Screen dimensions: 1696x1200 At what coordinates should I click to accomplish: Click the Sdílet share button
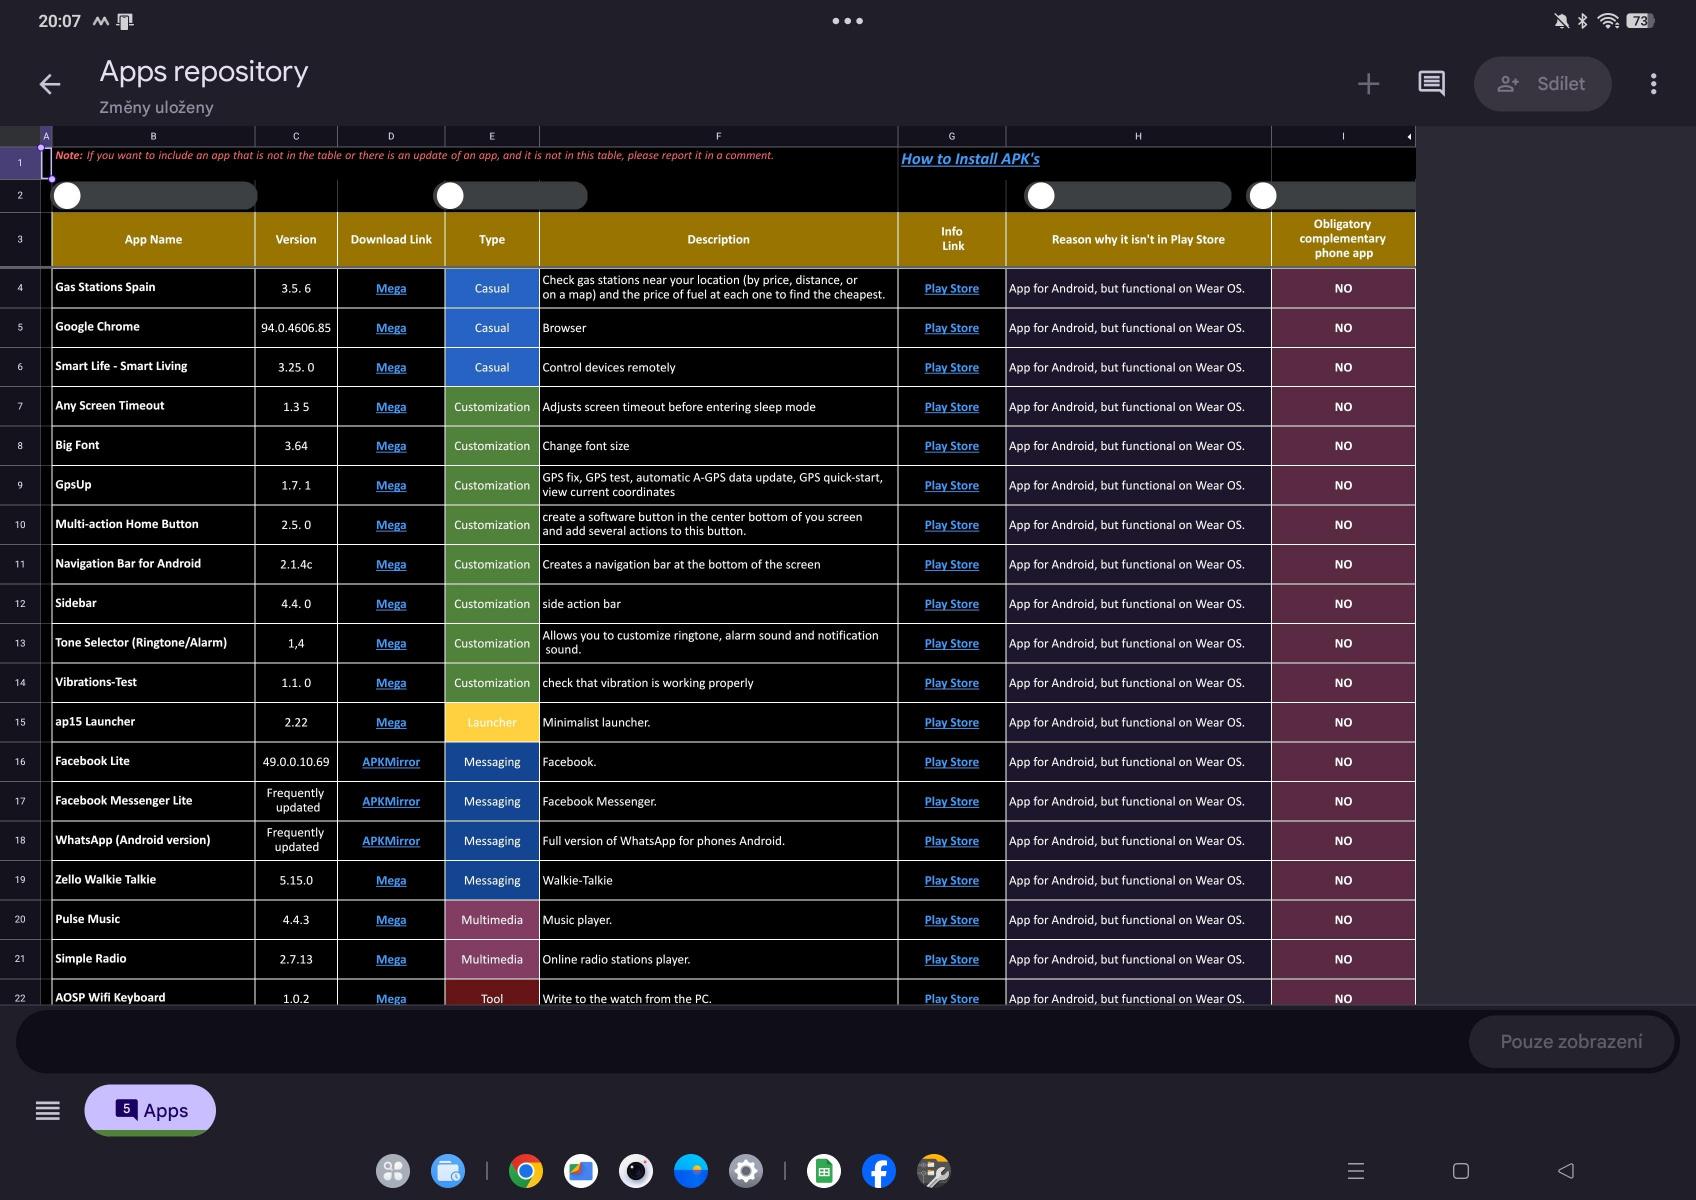1542,85
